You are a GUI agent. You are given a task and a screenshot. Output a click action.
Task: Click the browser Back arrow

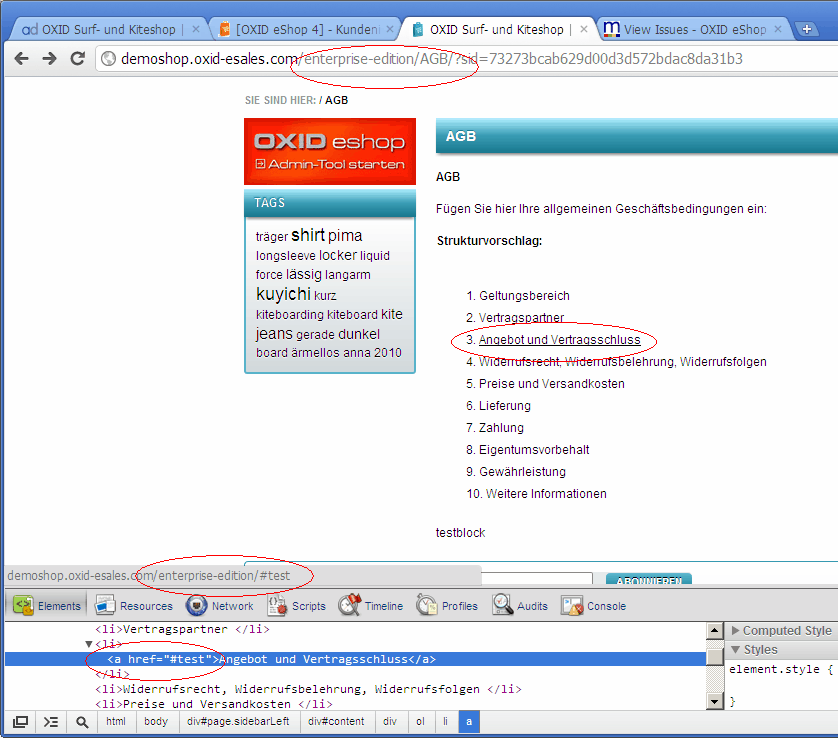tap(21, 58)
